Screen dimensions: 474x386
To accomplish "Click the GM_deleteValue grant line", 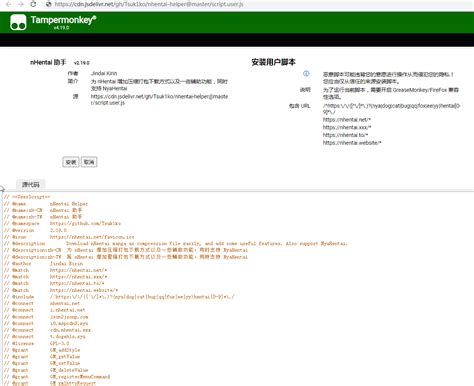I will [46, 370].
